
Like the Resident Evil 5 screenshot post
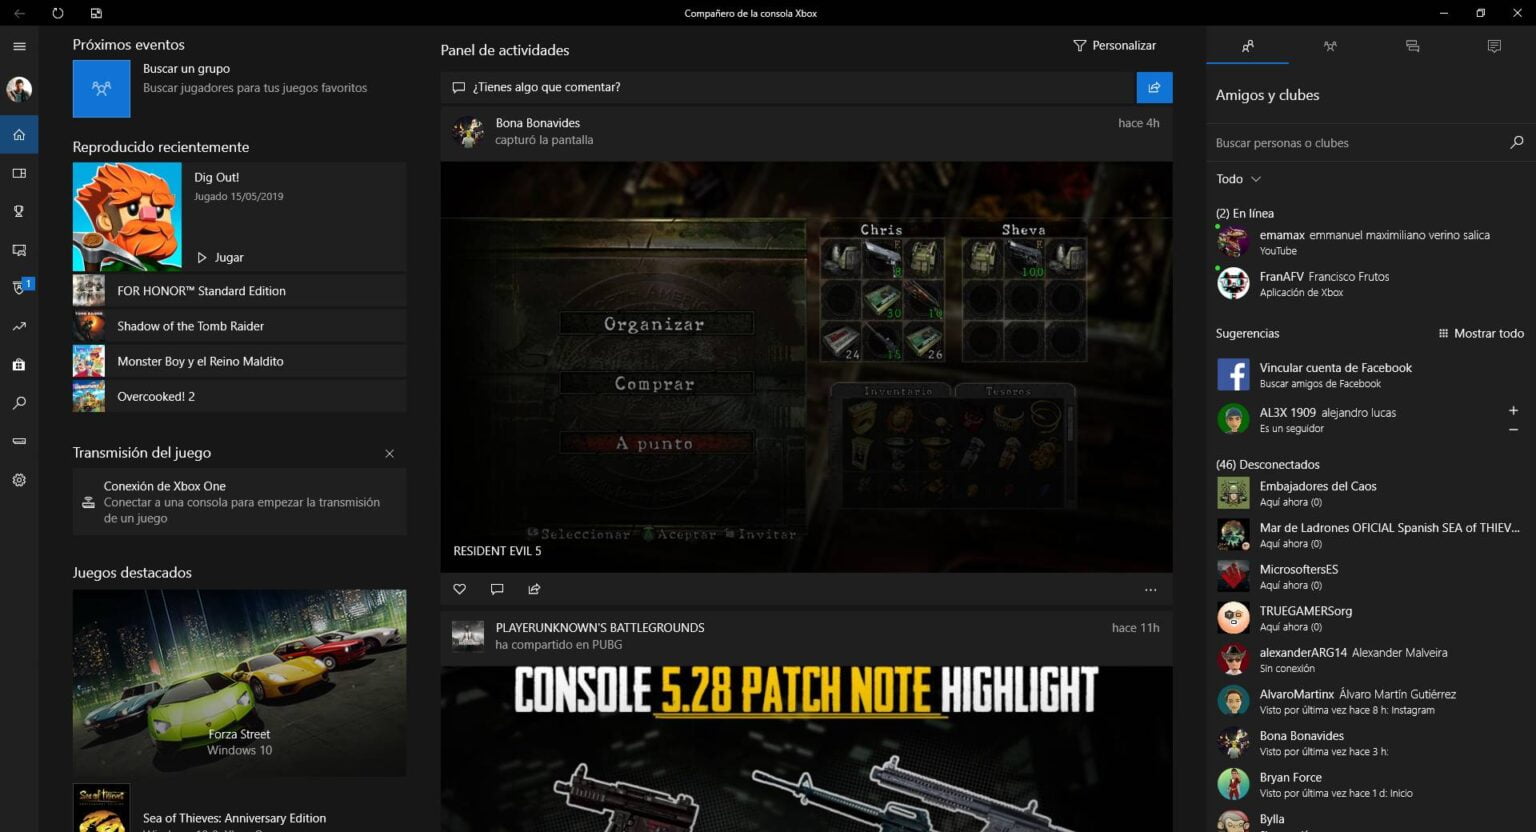point(460,589)
